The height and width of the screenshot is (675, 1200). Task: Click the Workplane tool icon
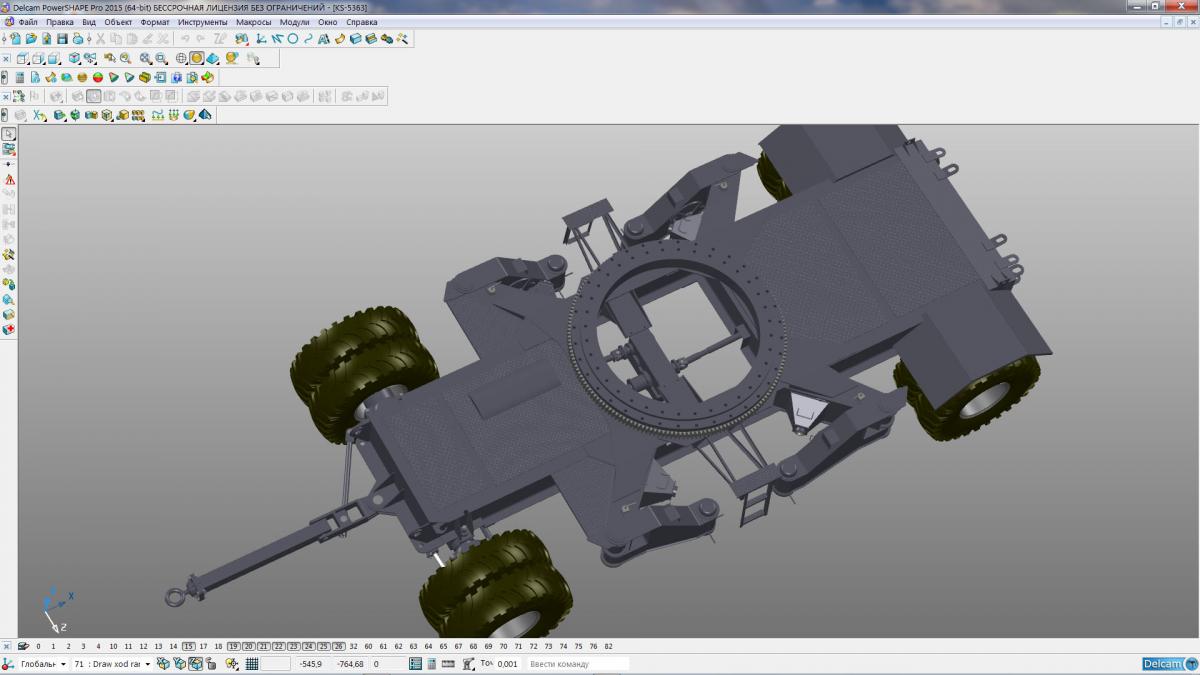tap(260, 38)
